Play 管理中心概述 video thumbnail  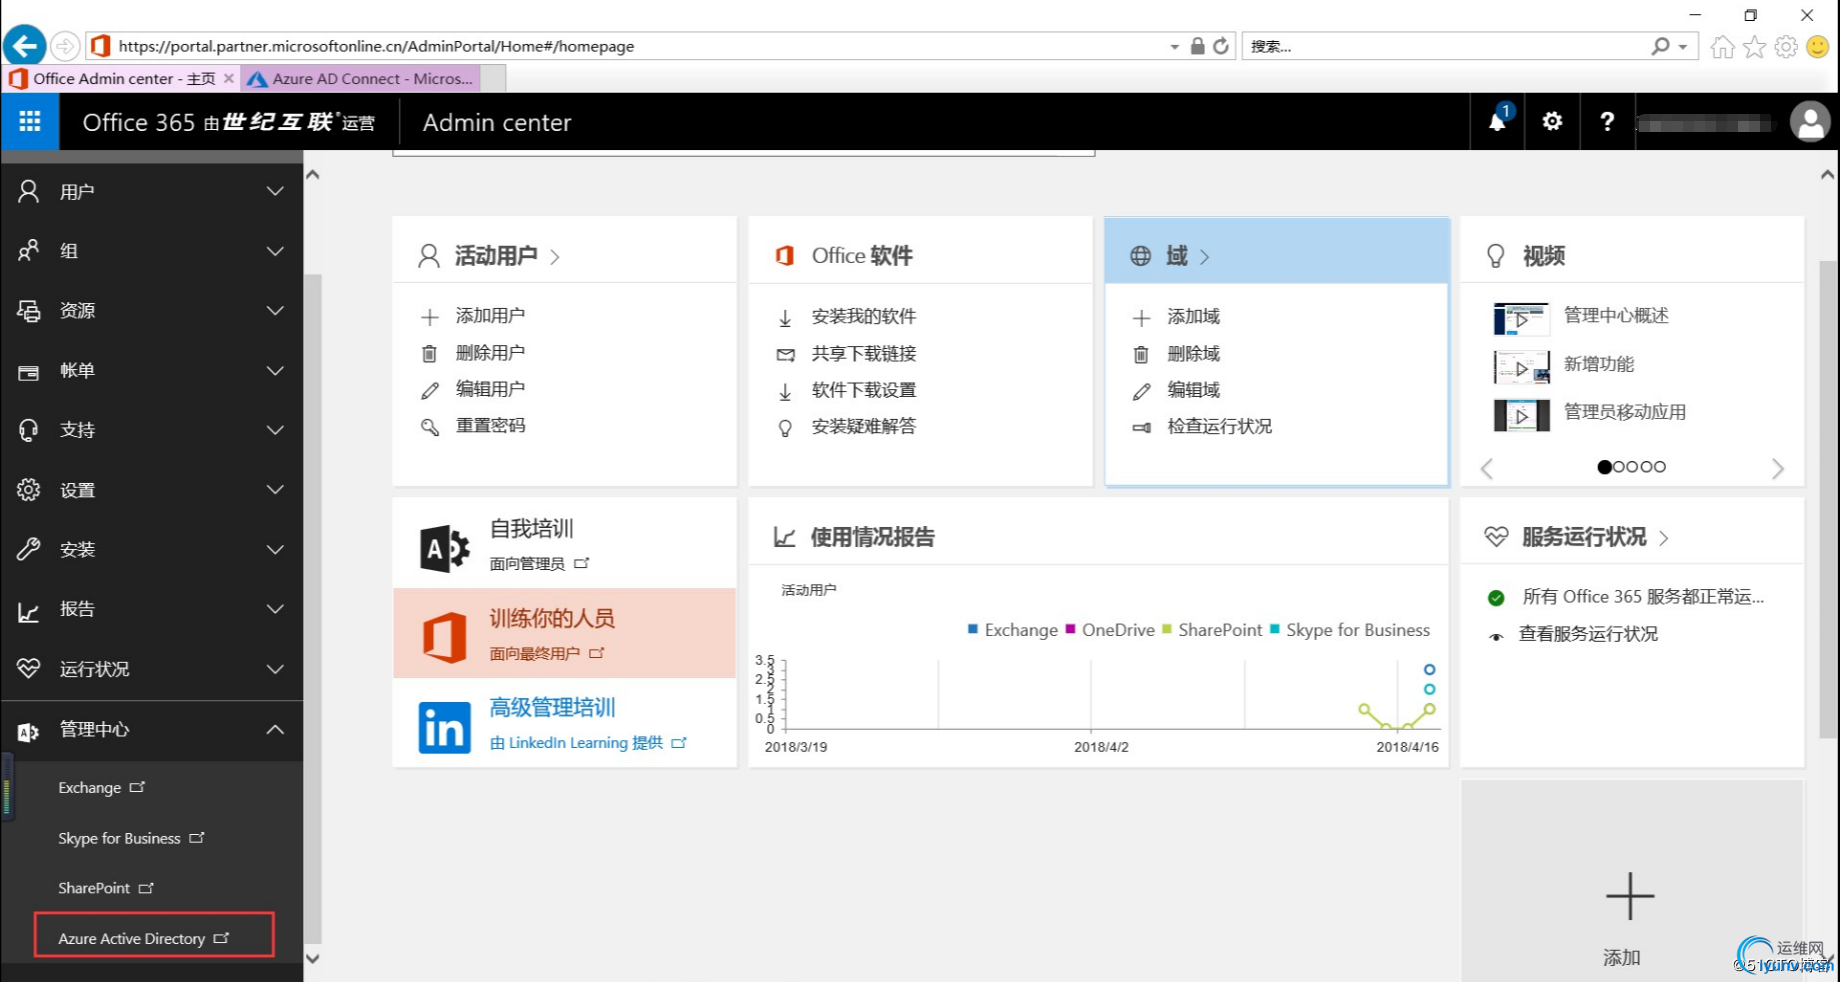[1521, 318]
